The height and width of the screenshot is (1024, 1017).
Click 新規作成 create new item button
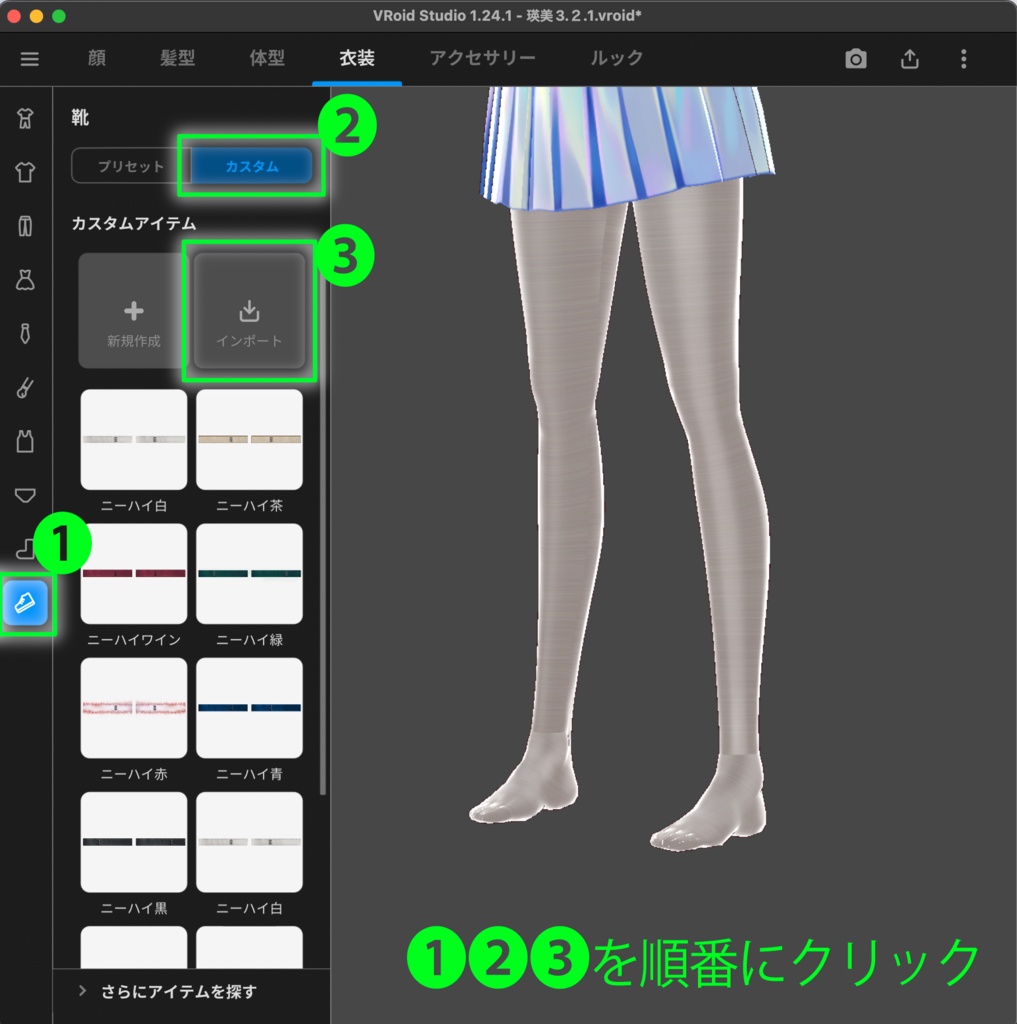click(133, 311)
